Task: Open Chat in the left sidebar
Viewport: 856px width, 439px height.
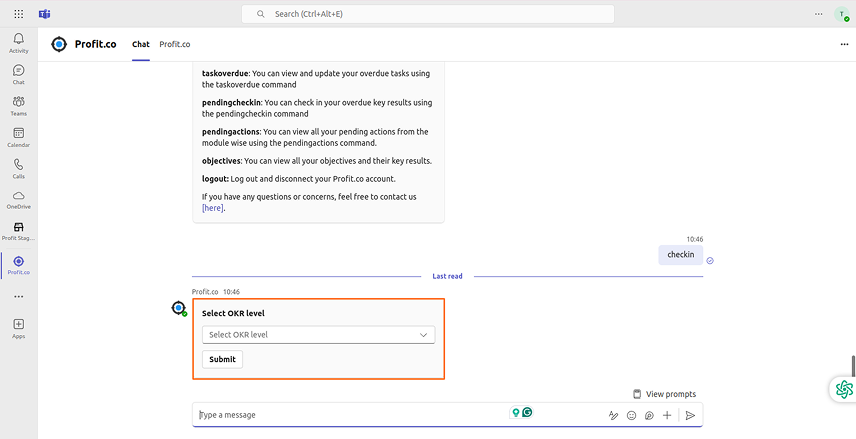Action: pyautogui.click(x=19, y=74)
